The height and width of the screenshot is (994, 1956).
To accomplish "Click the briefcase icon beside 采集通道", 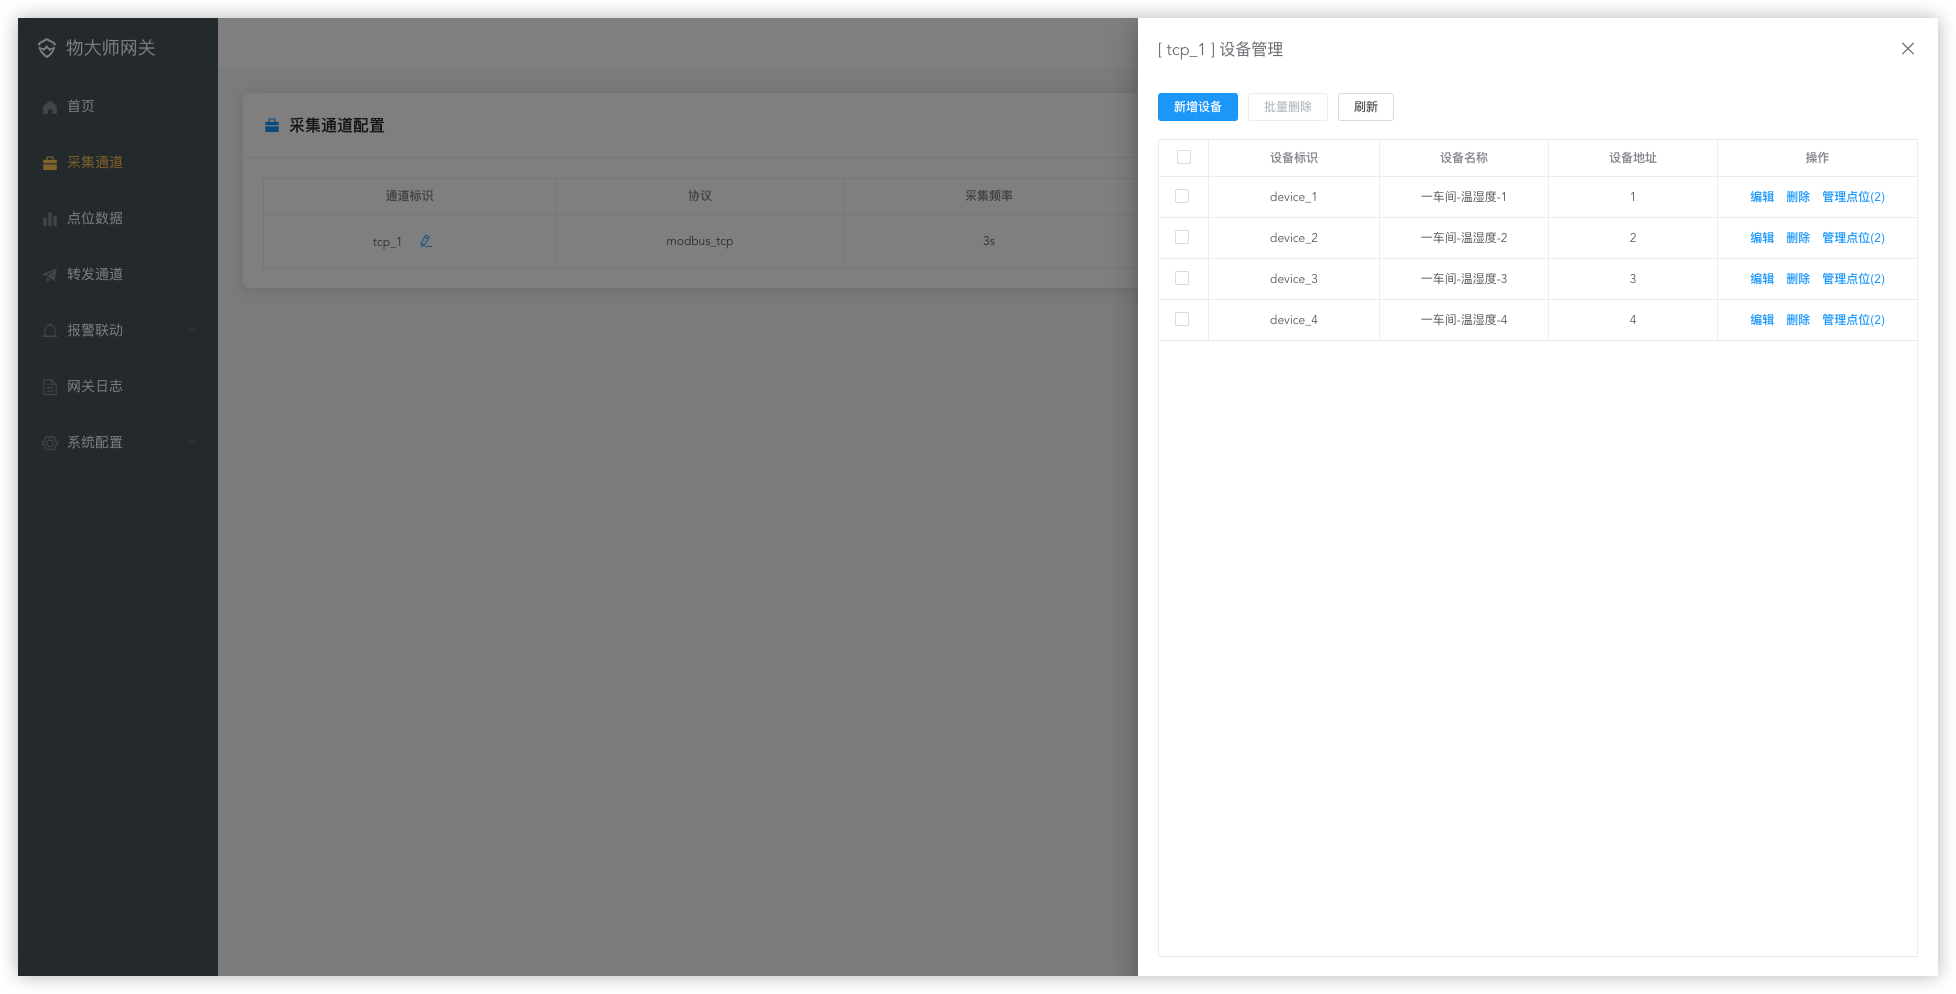I will click(50, 163).
